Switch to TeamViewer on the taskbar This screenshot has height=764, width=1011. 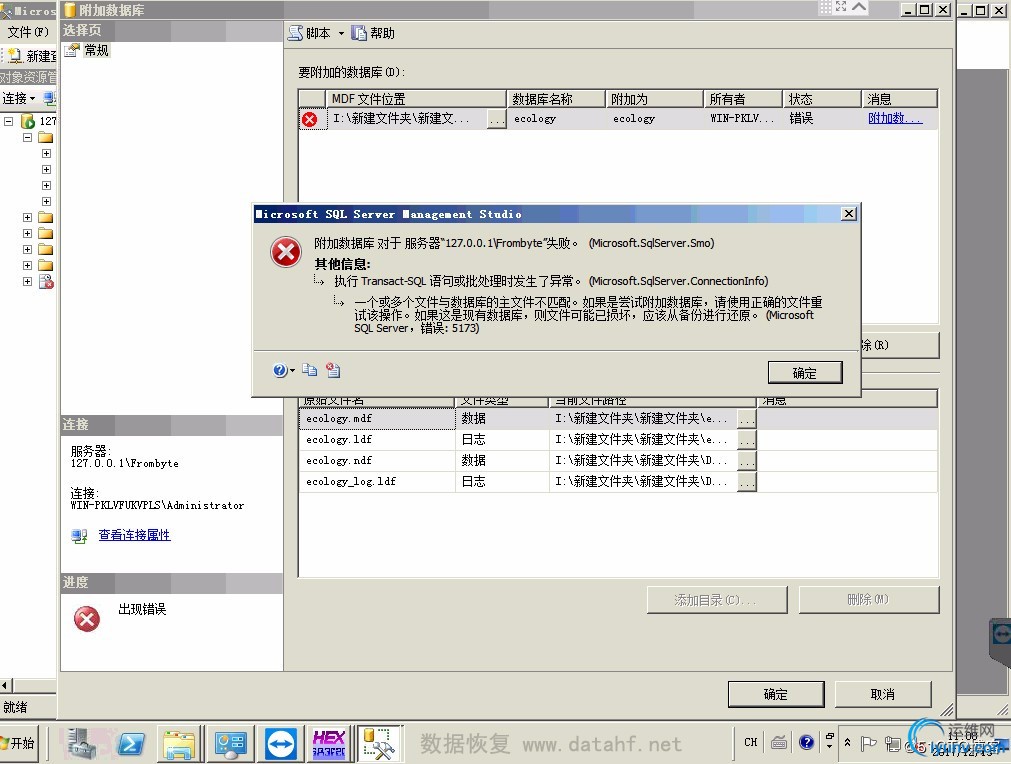(280, 743)
